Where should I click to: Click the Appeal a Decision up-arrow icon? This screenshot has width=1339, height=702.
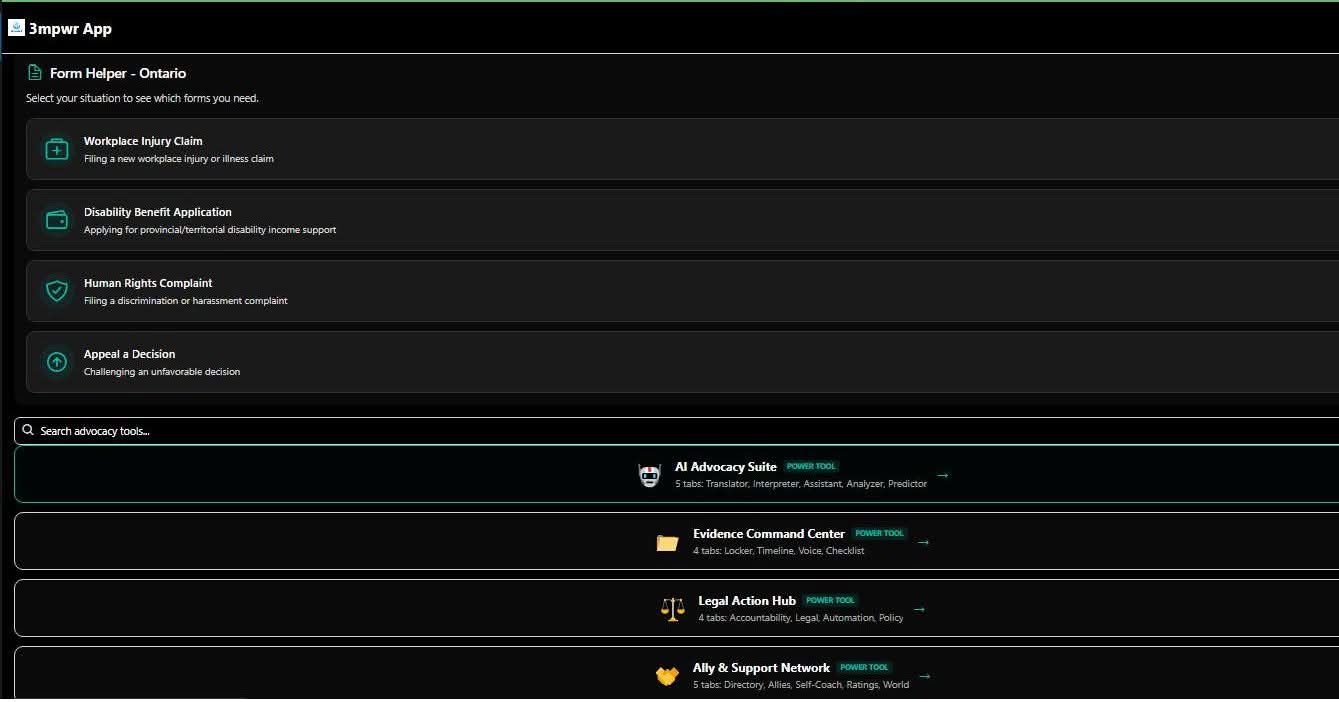(x=57, y=362)
